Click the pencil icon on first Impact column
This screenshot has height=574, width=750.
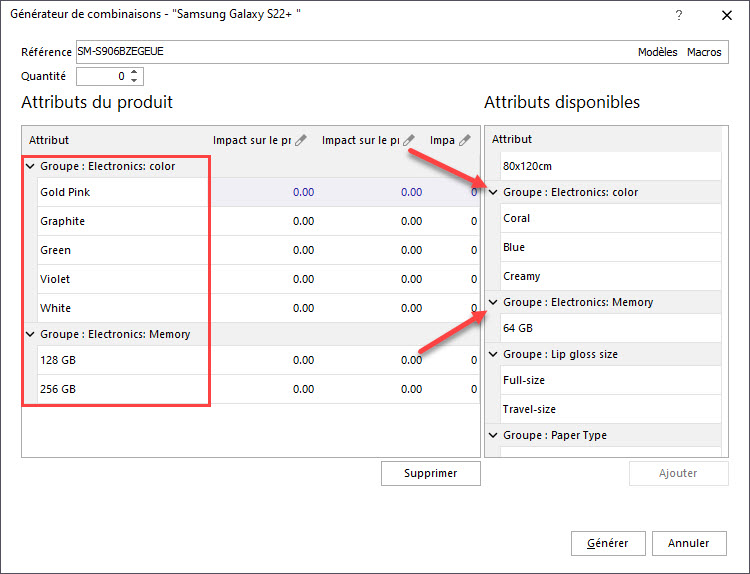(x=300, y=140)
